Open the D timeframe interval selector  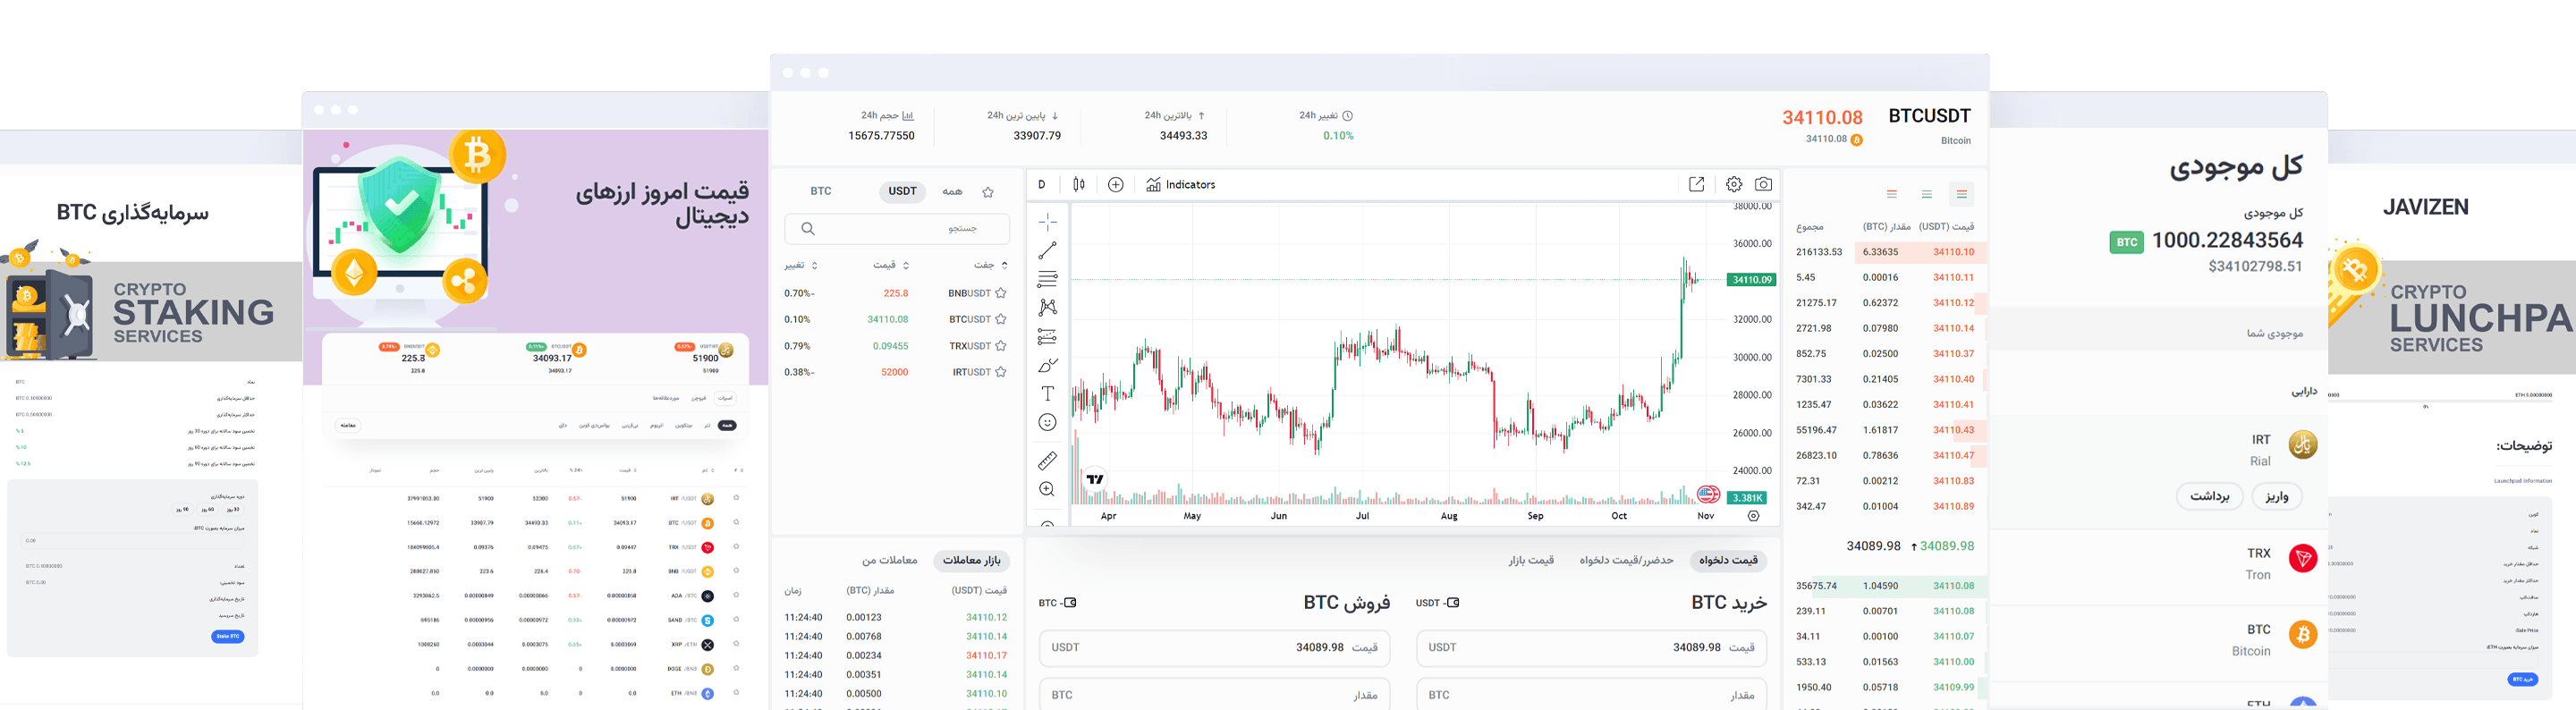[1042, 184]
